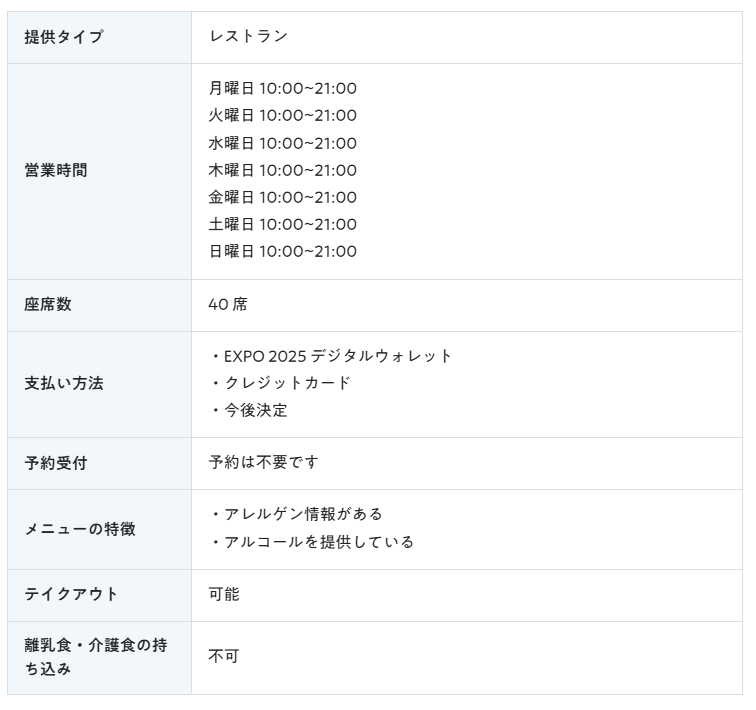Click the 支払い方法 row header
Screen dimensions: 756x710
click(64, 383)
